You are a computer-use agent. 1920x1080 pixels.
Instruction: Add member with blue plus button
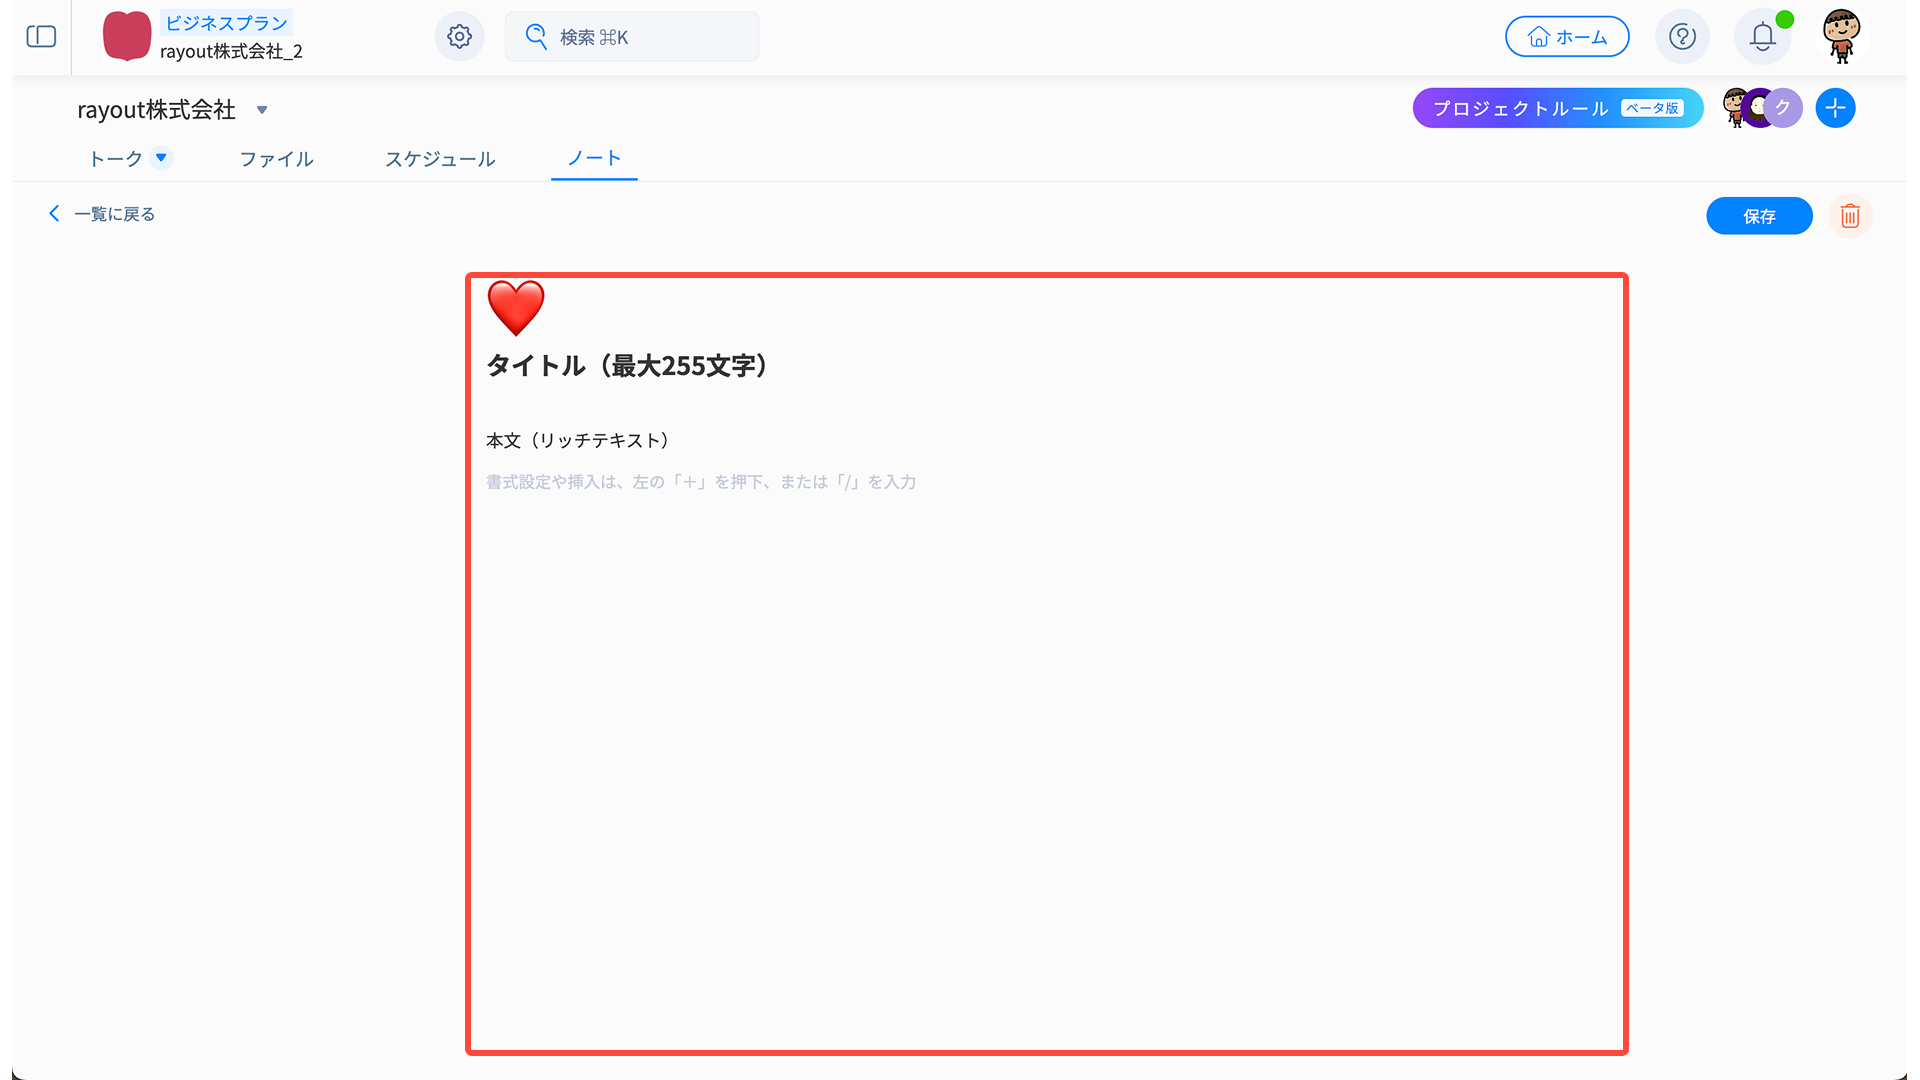pos(1835,108)
